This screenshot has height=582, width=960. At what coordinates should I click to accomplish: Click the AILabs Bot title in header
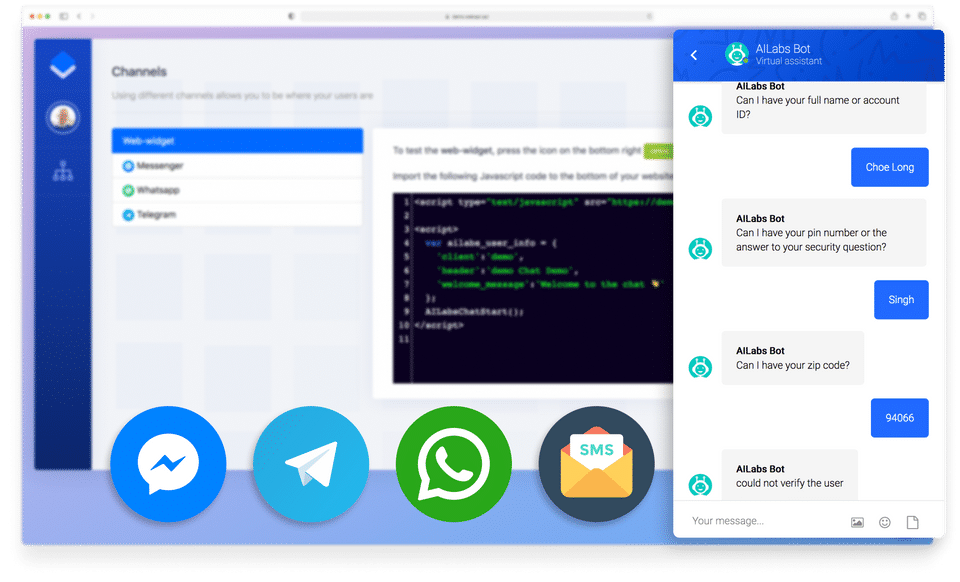(782, 48)
